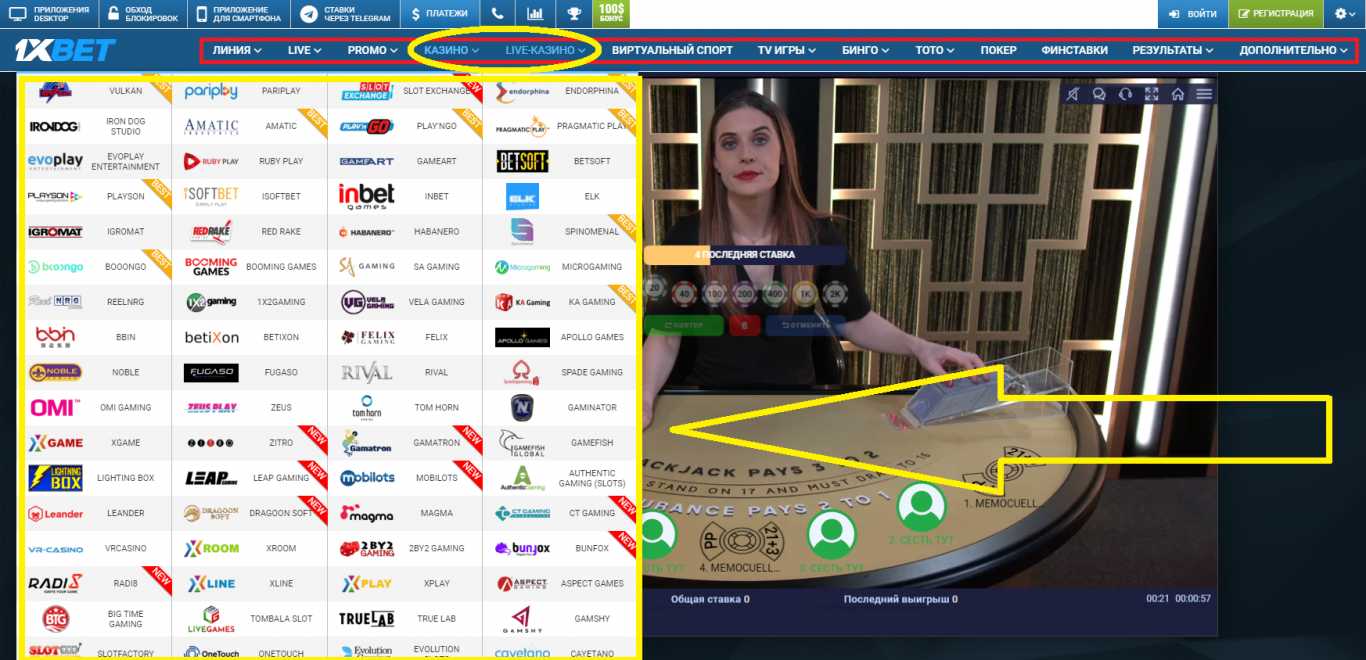This screenshot has height=660, width=1366.
Task: Open the chat icon in the live game
Action: (x=1099, y=94)
